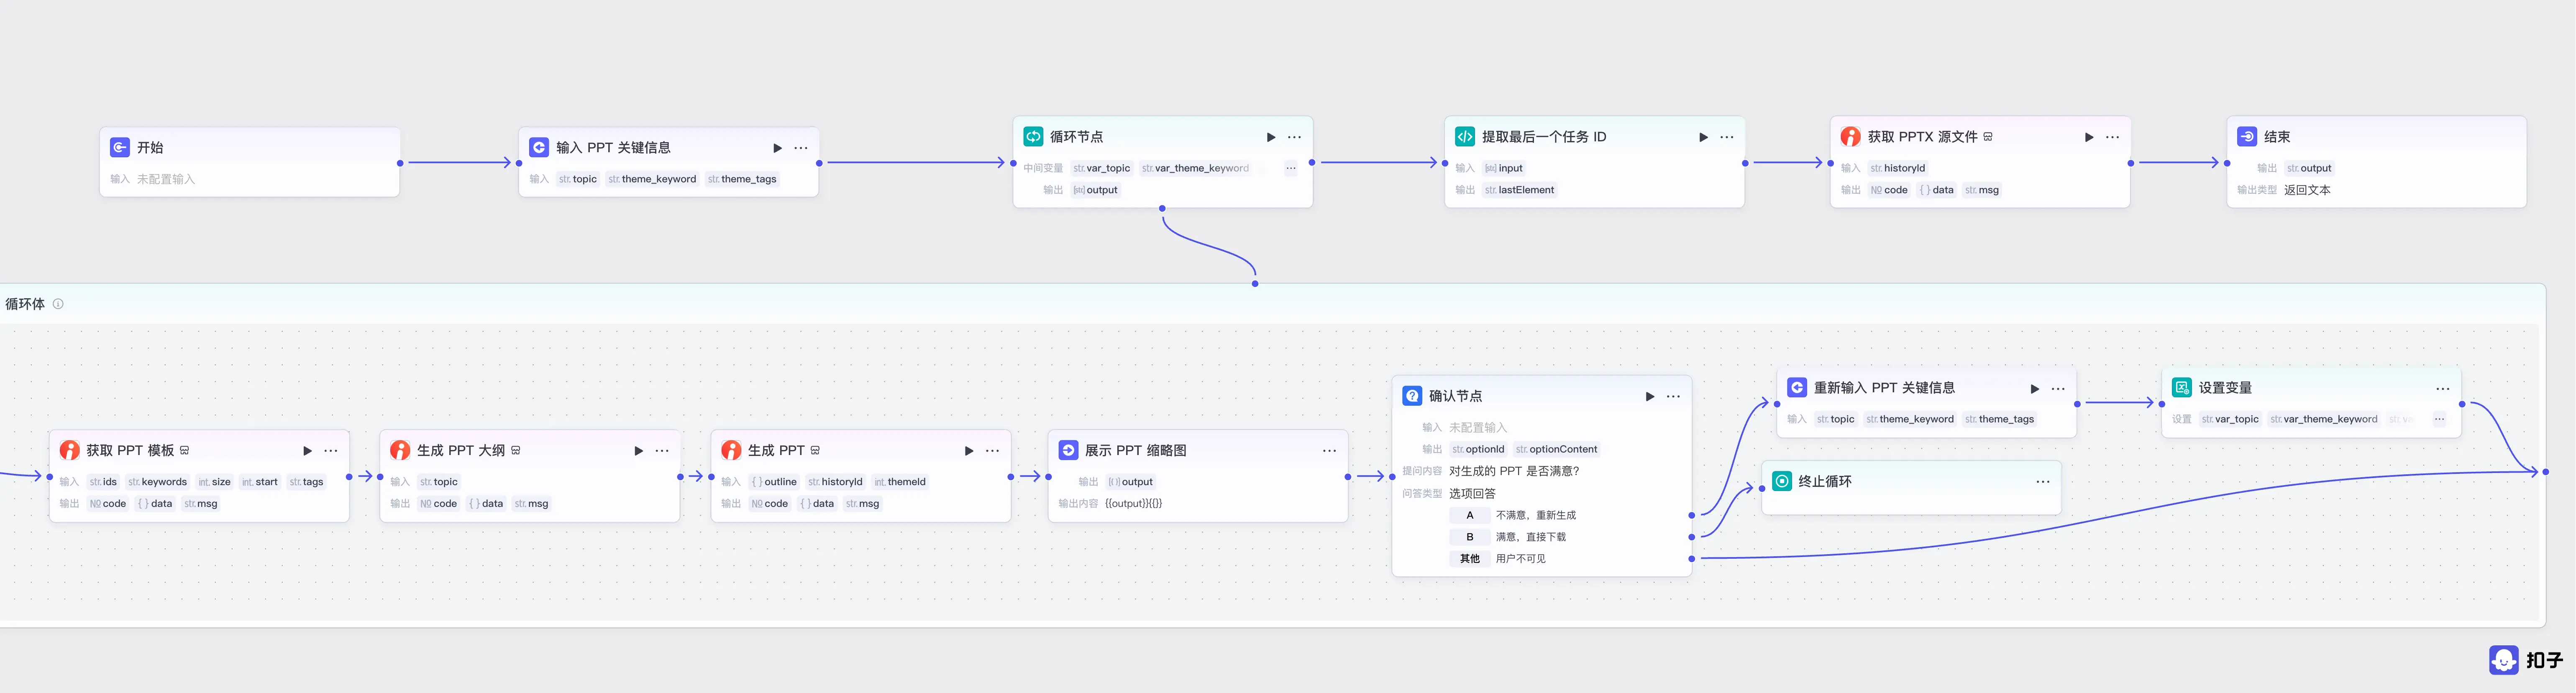
Task: Click the small badge after 生成 PPT title
Action: coord(815,450)
